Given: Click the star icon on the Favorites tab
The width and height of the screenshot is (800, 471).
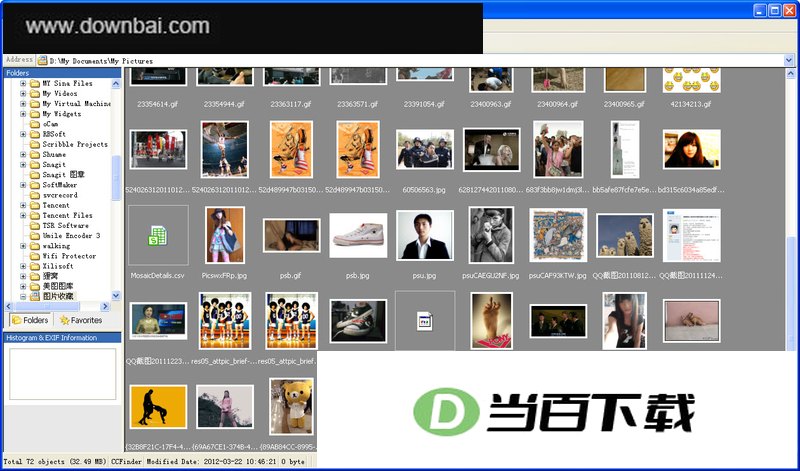Looking at the screenshot, I should [64, 320].
